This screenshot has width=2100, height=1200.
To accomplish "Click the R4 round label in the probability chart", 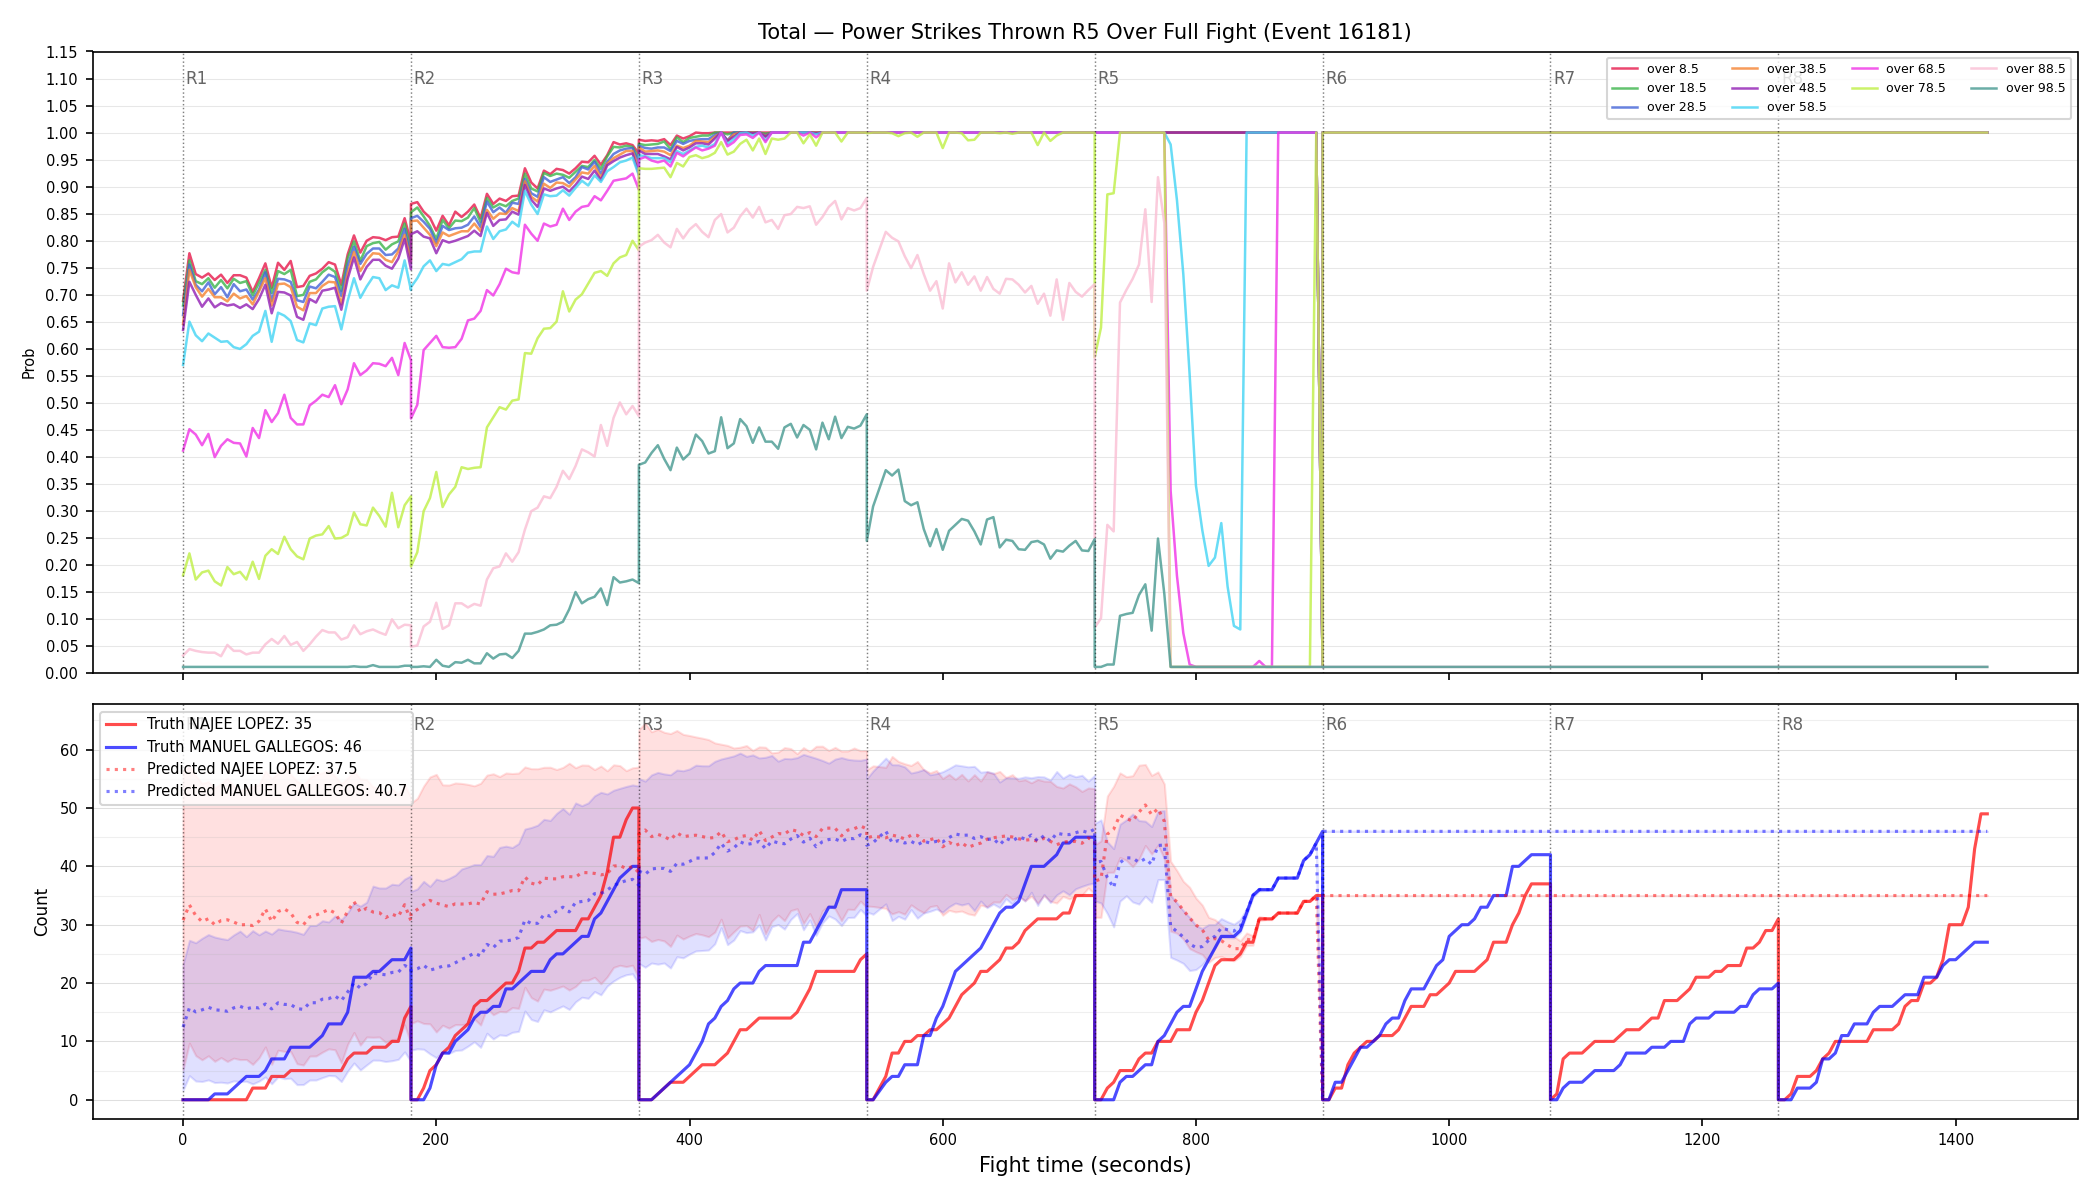I will coord(880,78).
